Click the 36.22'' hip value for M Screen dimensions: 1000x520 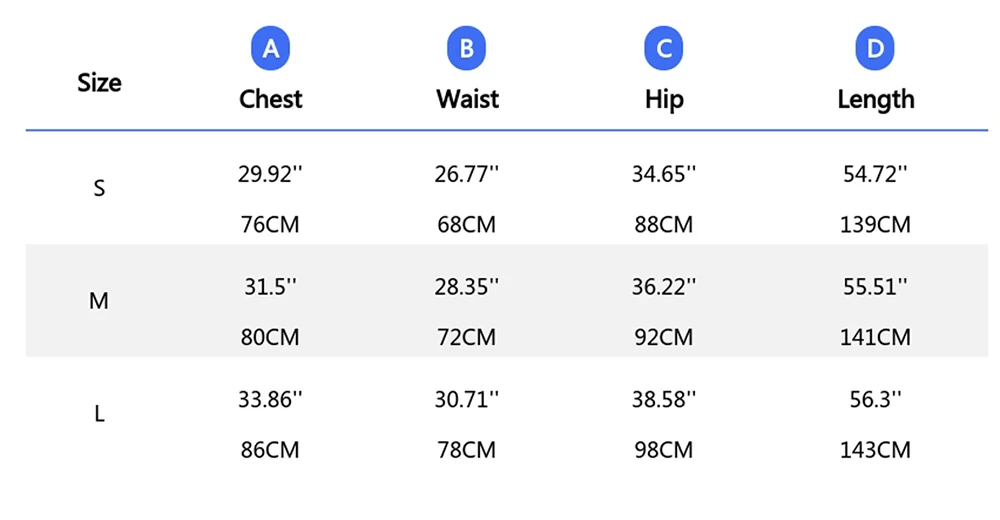tap(664, 288)
